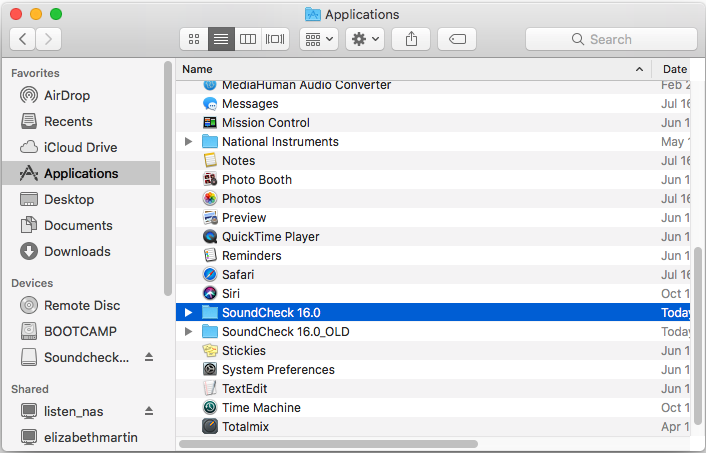Select the Notes app icon
Viewport: 706px width, 453px height.
pos(210,160)
